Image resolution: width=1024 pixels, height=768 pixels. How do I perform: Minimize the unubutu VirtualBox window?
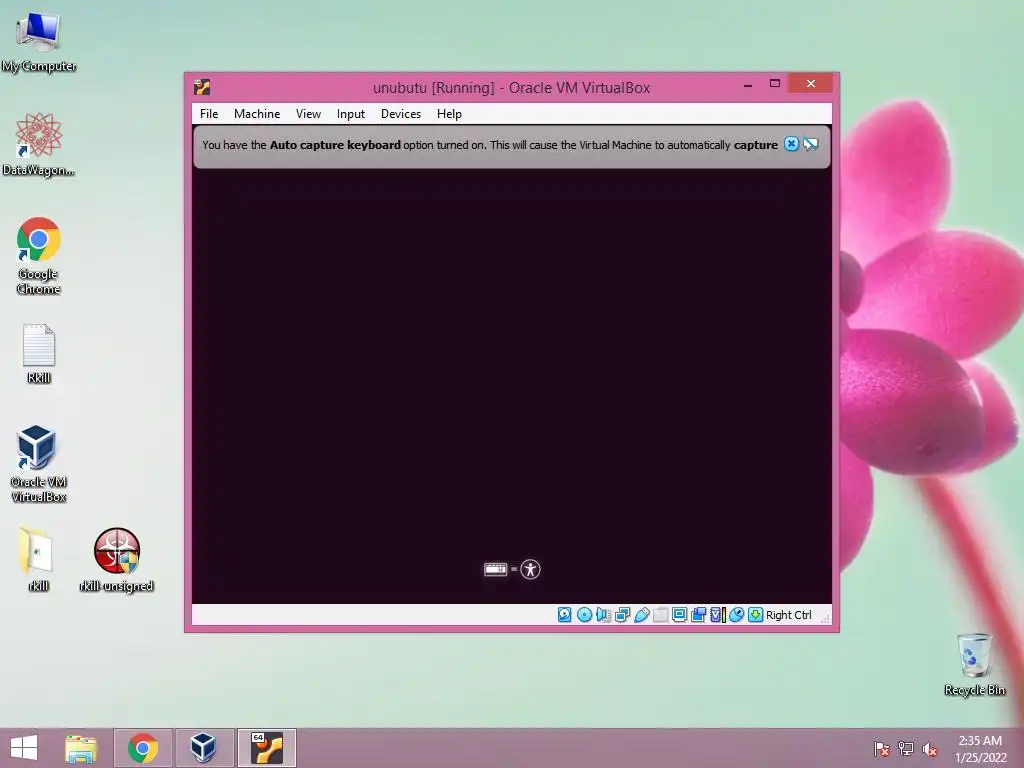click(x=748, y=84)
